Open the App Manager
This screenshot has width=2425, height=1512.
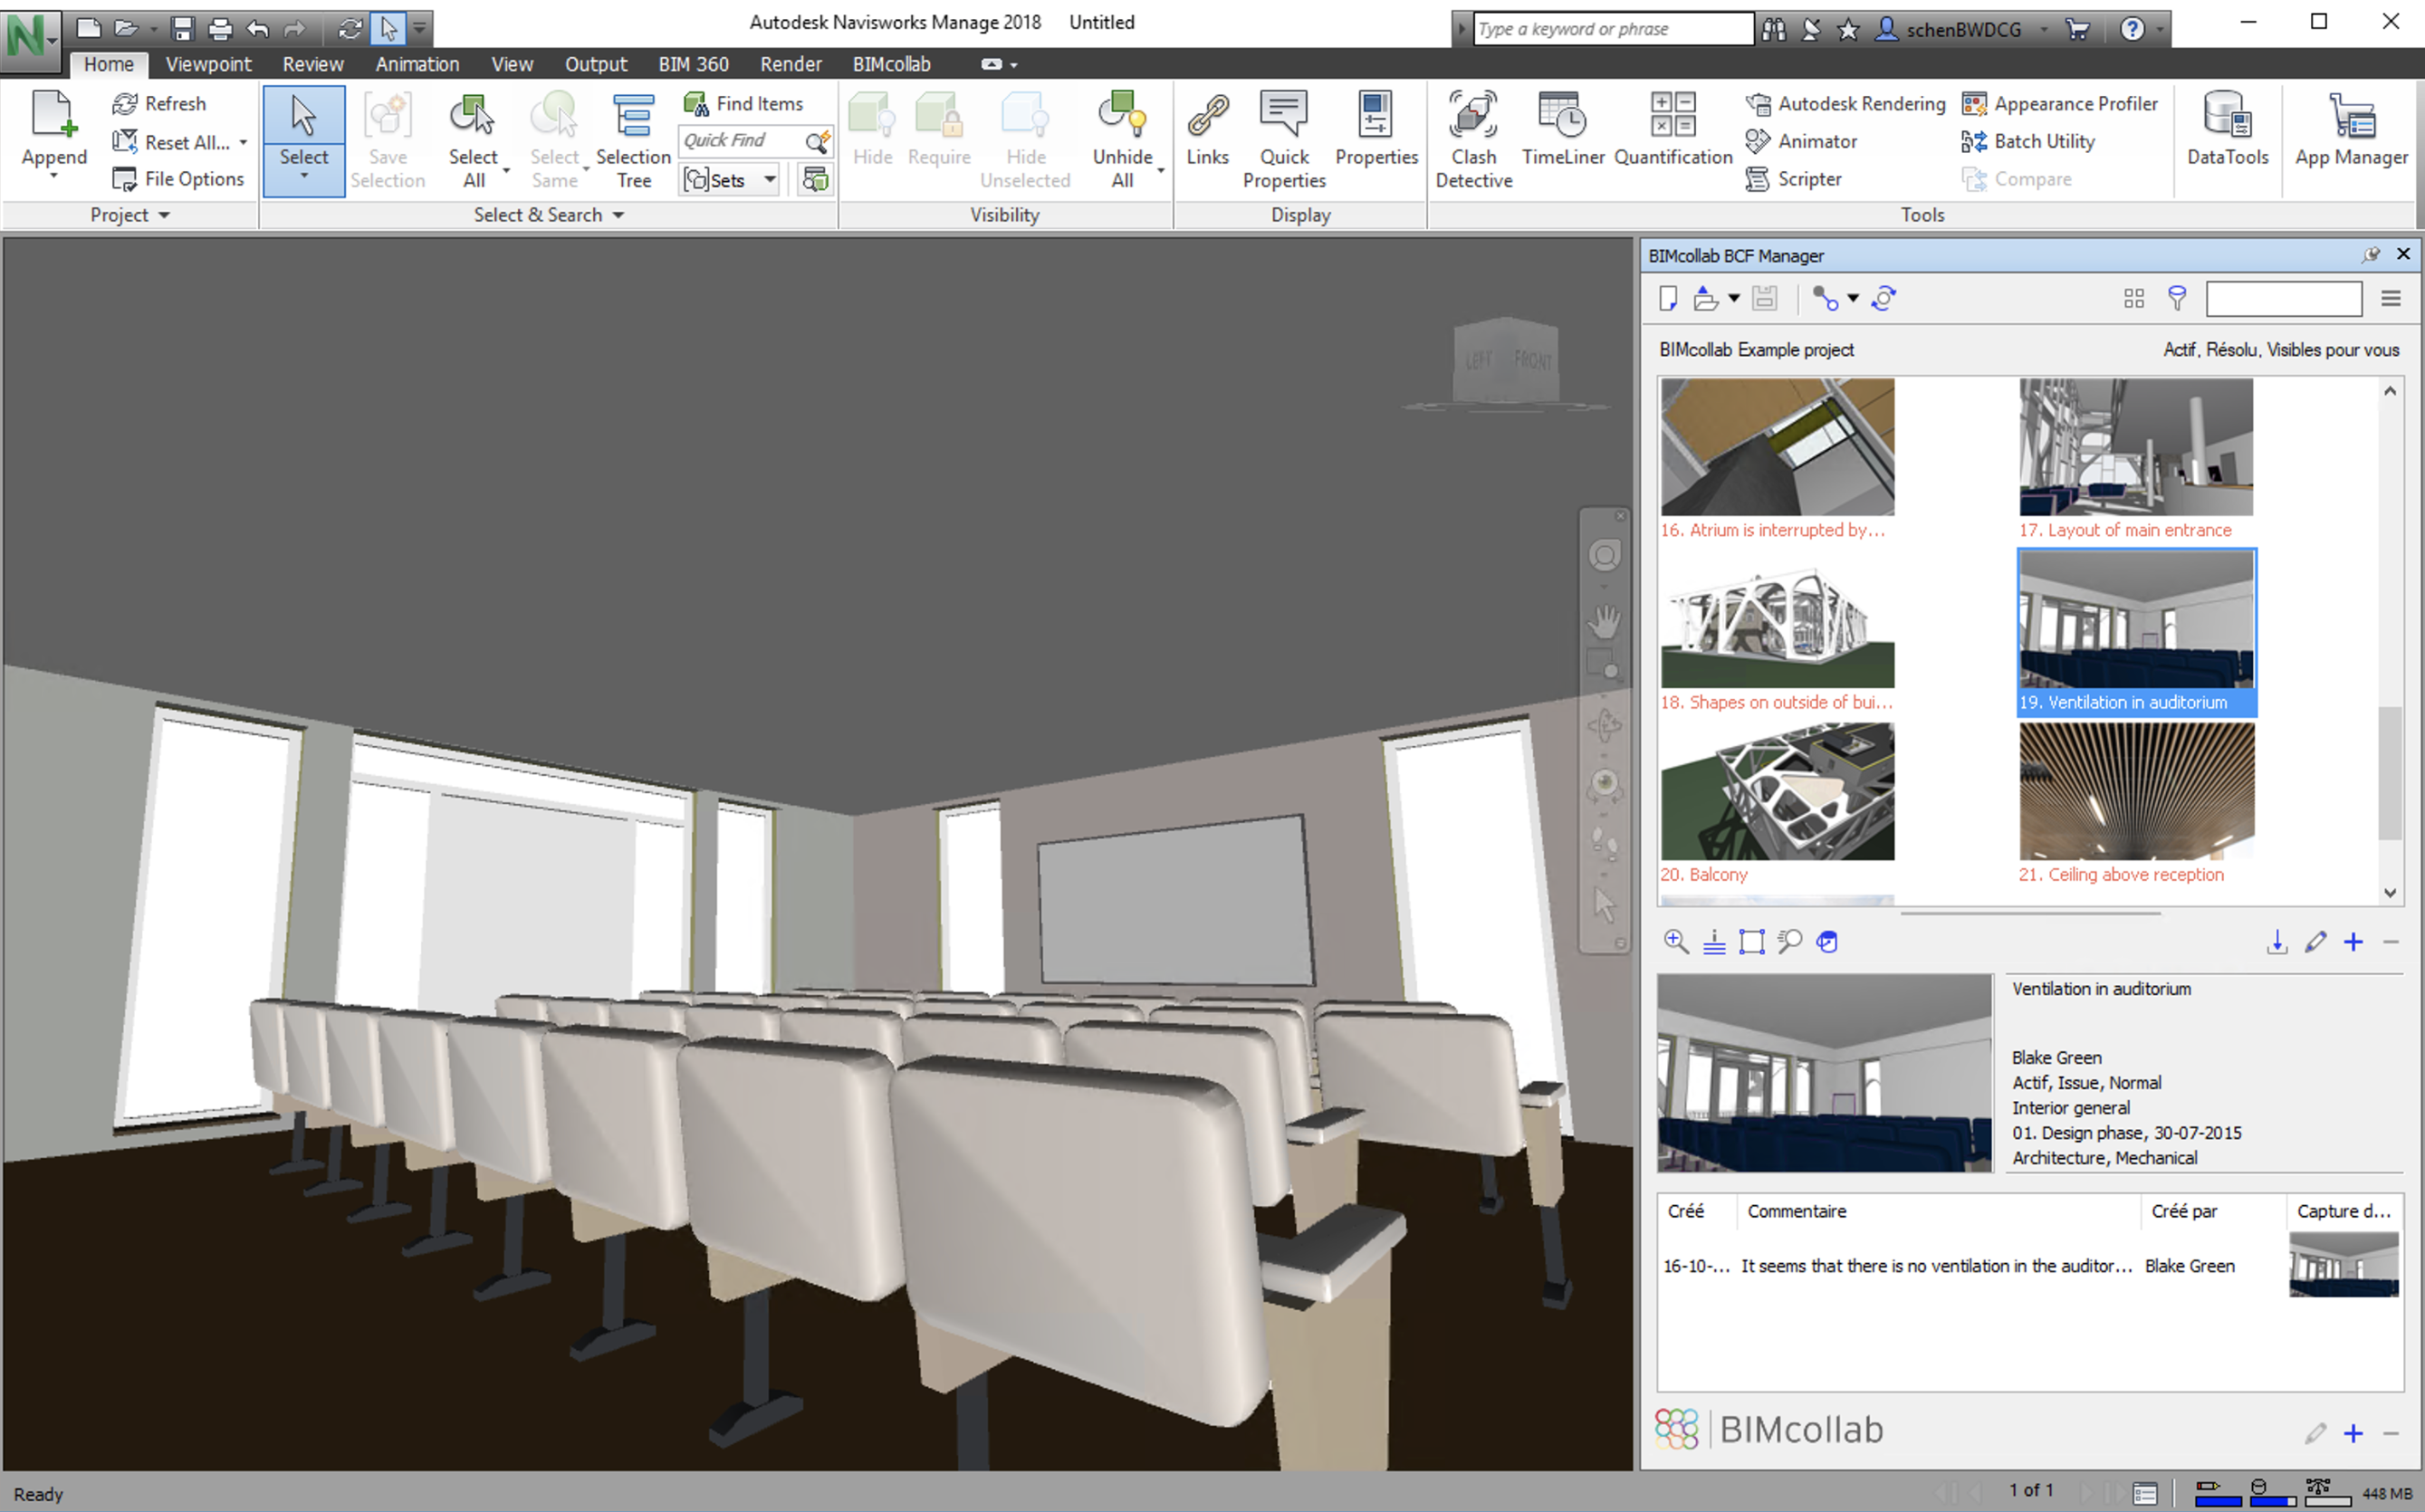[2350, 128]
